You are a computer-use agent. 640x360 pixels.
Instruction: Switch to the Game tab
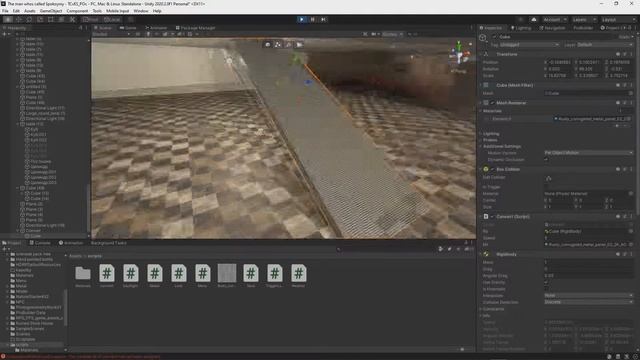(x=128, y=28)
